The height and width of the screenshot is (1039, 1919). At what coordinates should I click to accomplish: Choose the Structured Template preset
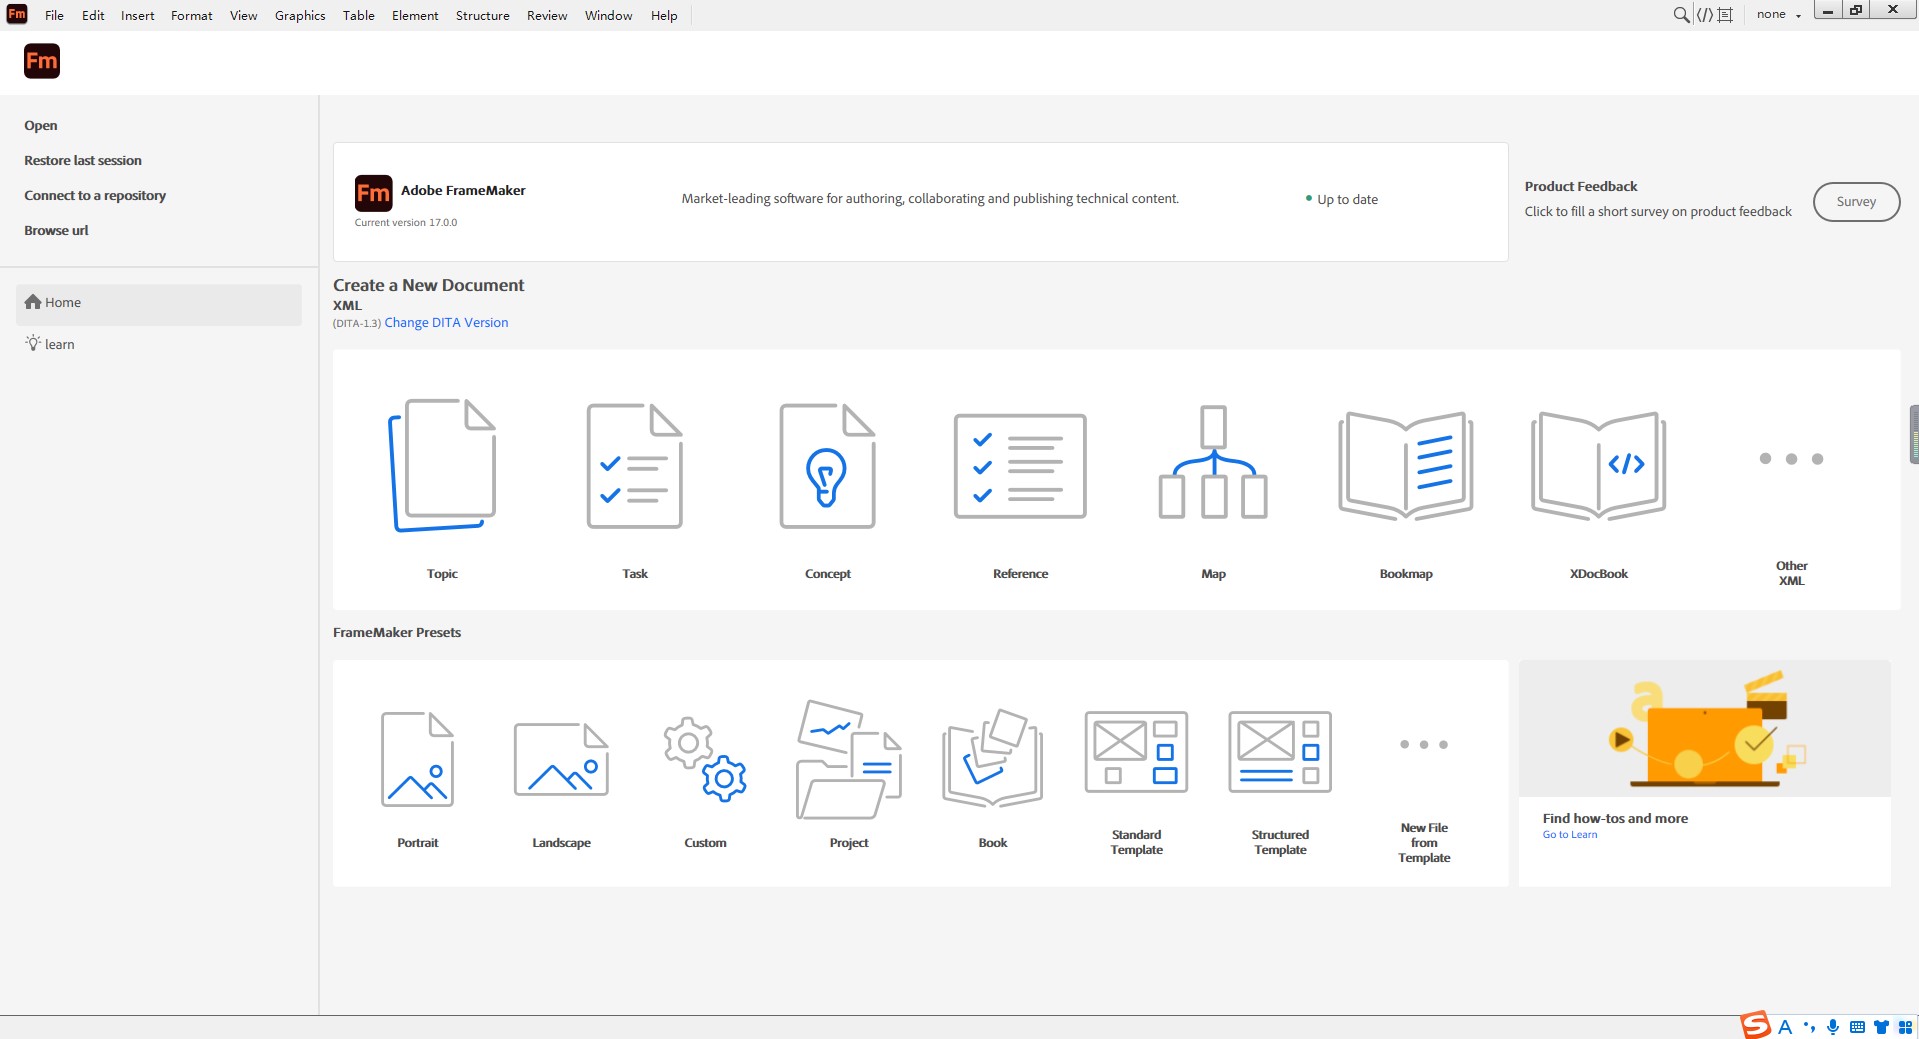(x=1280, y=753)
